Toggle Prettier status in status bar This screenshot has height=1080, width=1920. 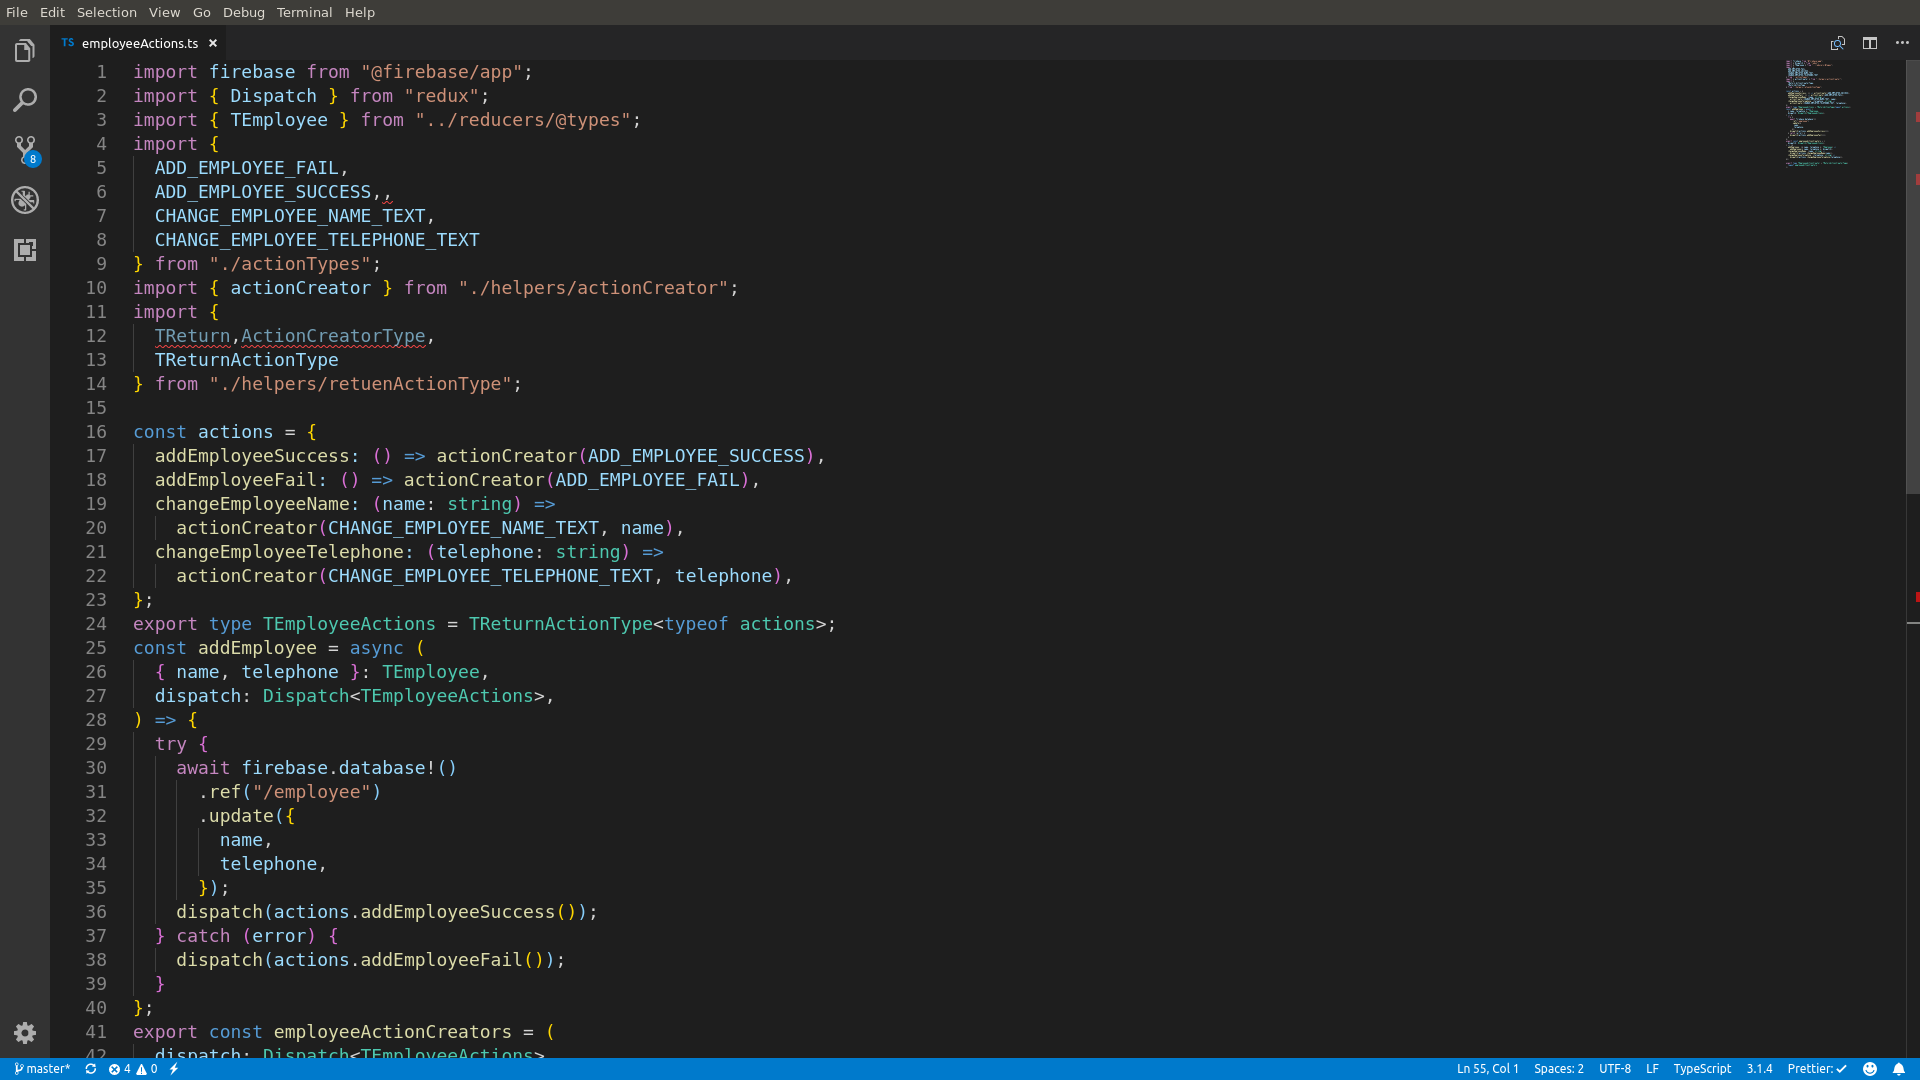pyautogui.click(x=1817, y=1069)
